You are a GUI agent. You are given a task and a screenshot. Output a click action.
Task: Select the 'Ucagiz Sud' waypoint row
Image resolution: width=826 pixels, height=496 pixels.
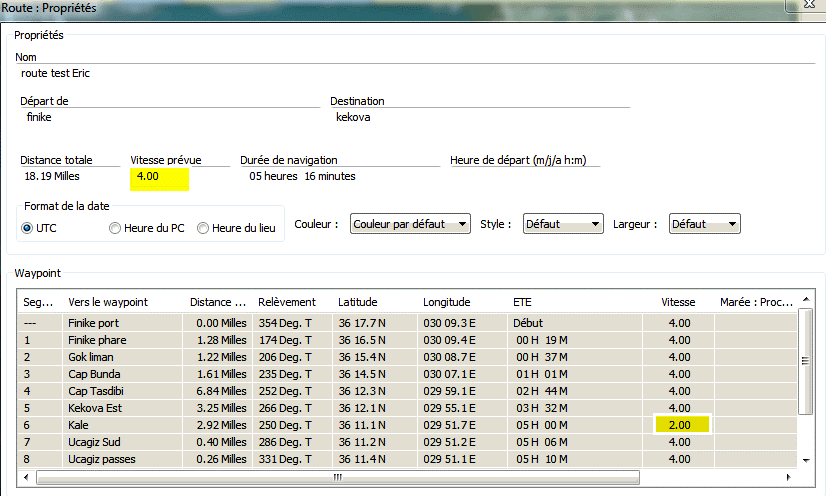(408, 442)
